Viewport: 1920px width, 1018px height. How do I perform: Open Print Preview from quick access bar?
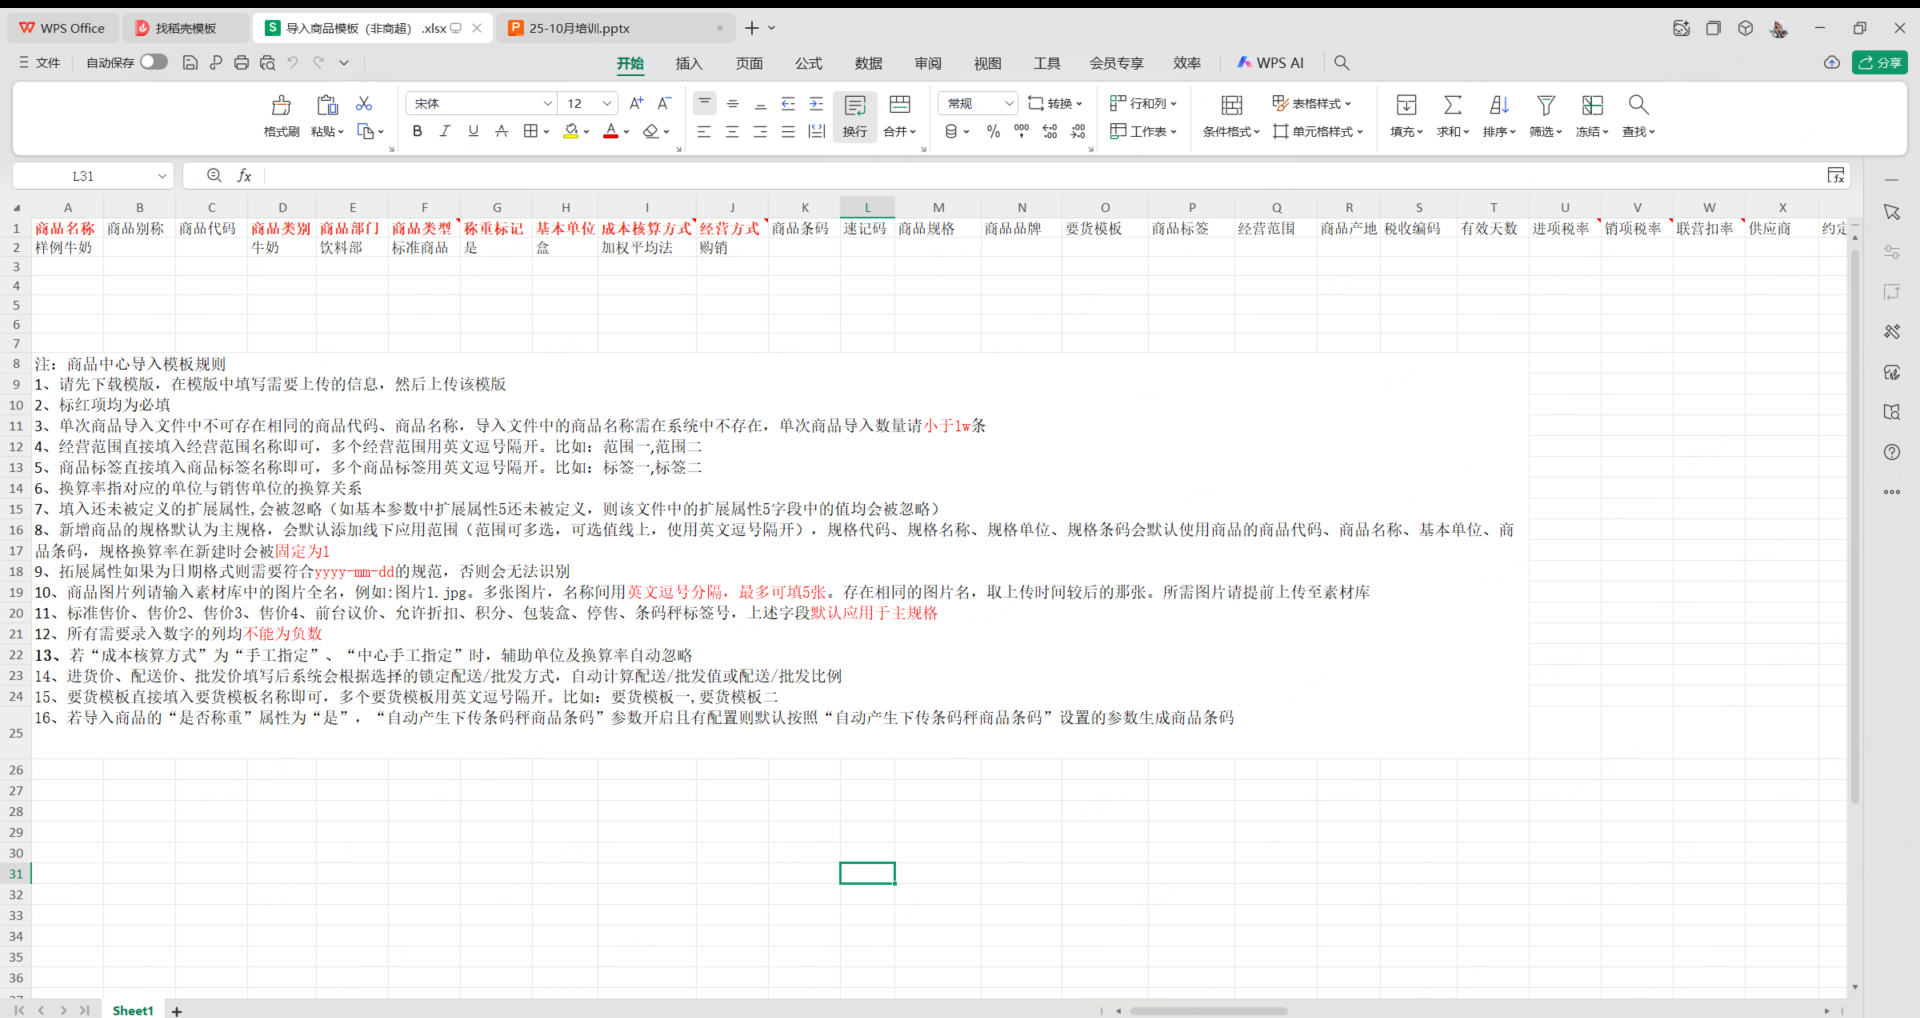(267, 63)
